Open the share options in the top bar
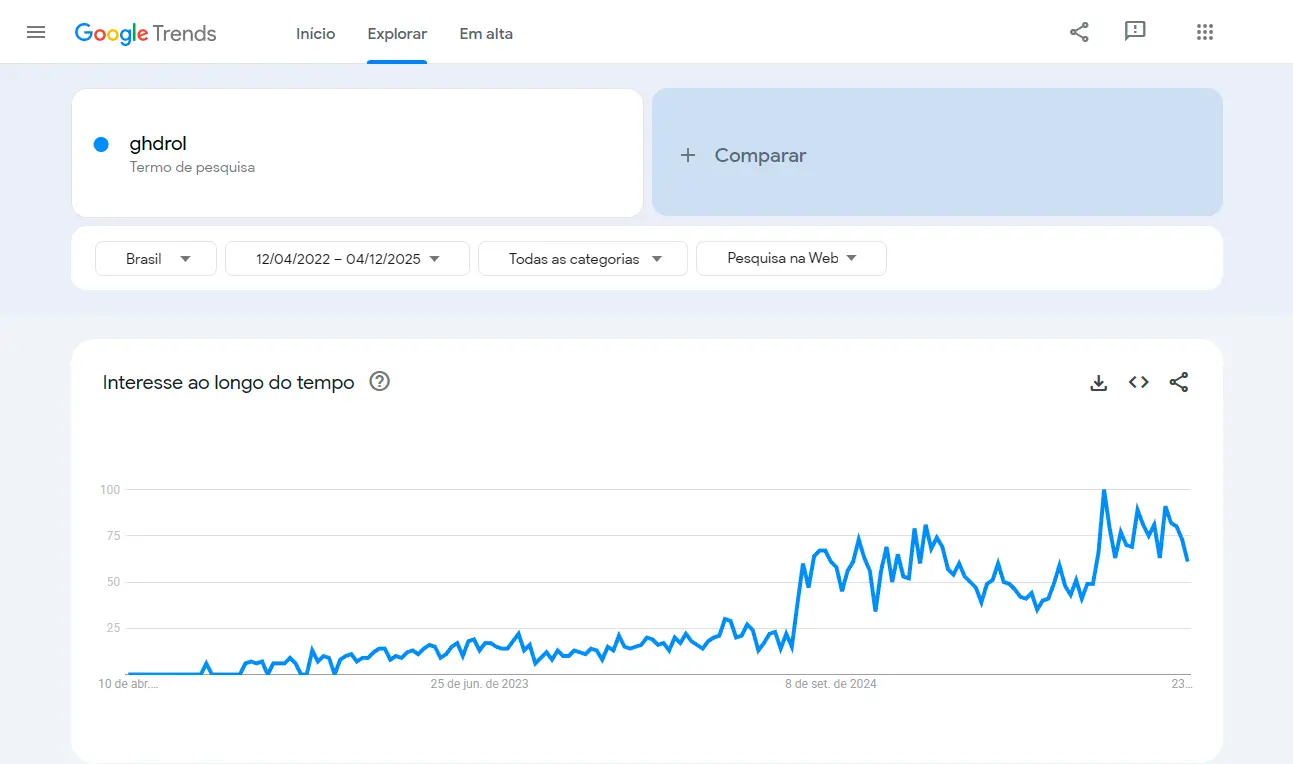 (1078, 31)
